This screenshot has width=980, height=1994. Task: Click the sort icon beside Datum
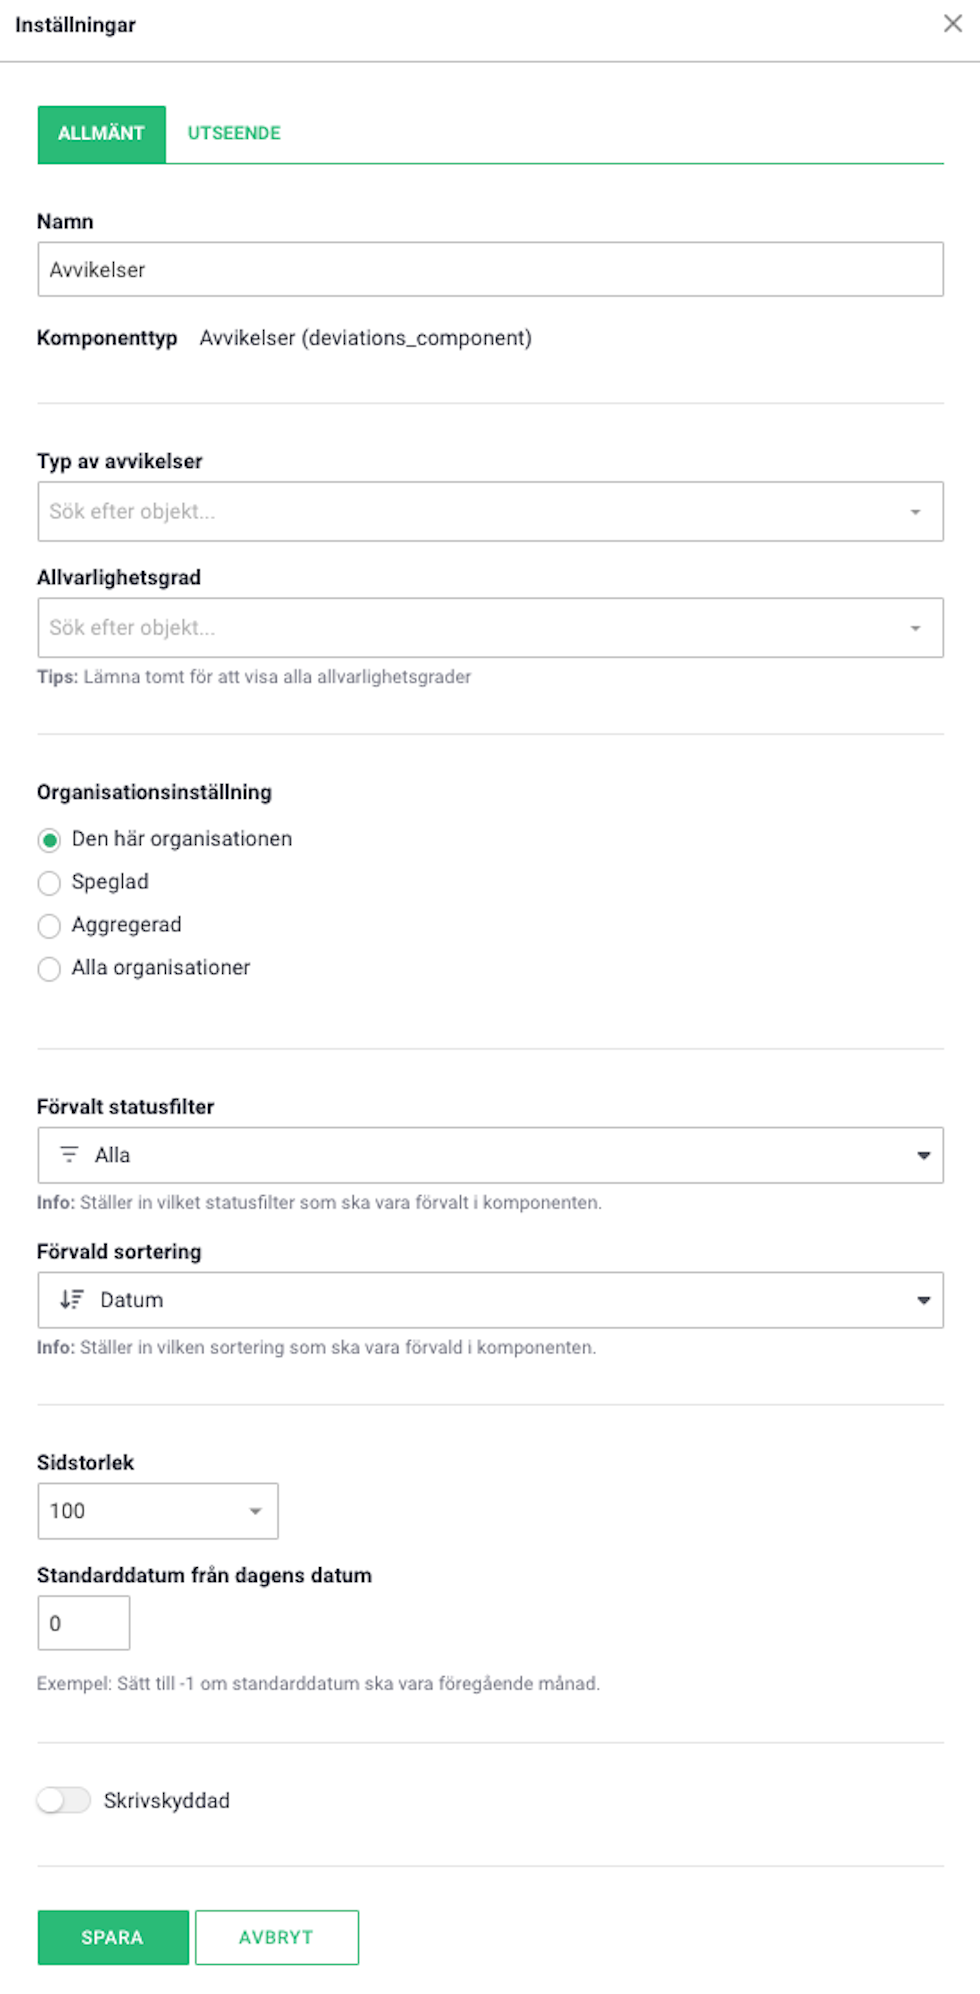coord(71,1299)
